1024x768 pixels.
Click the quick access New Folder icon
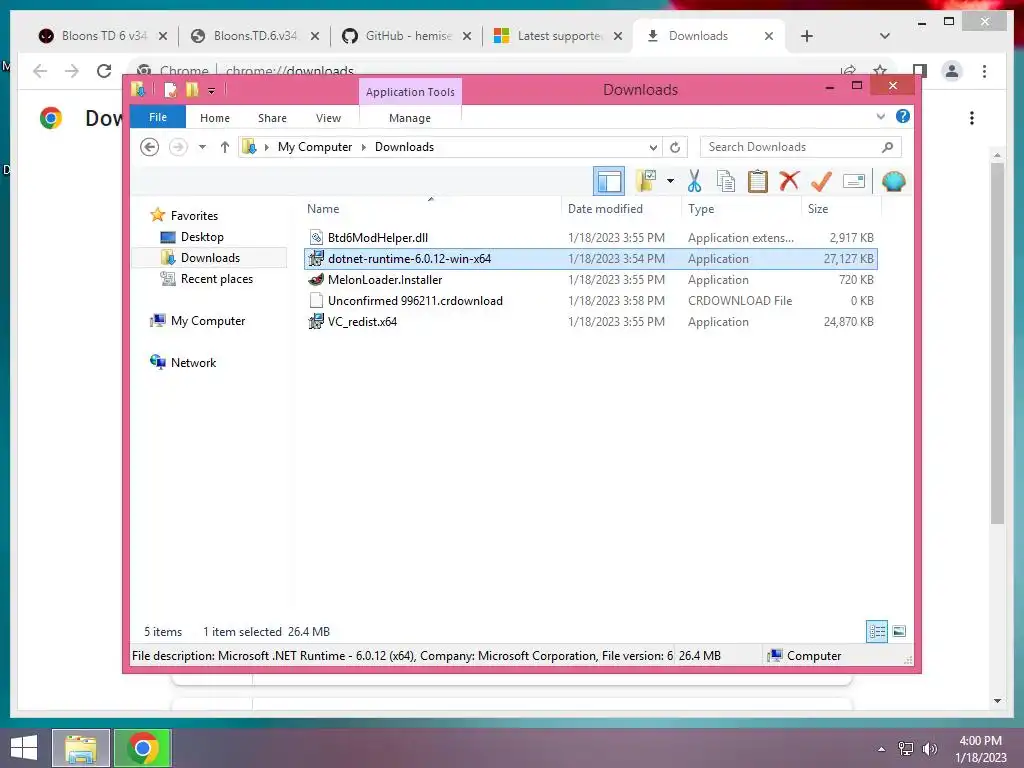(192, 90)
